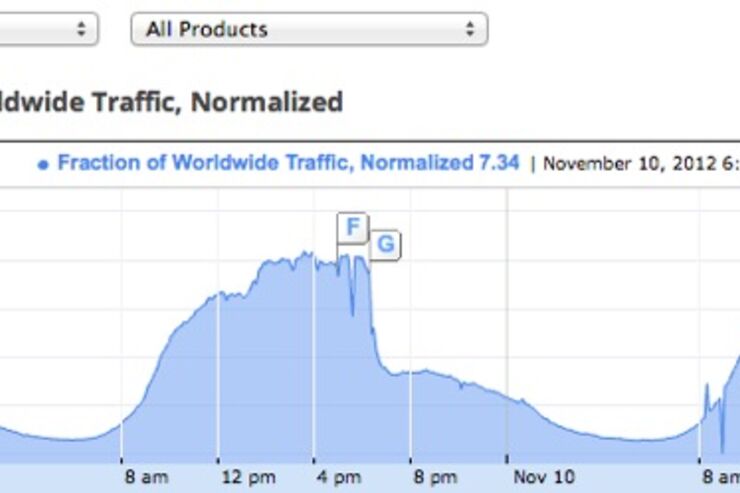The height and width of the screenshot is (493, 740).
Task: Click the legend label Fraction of Worldwide Traffic, Normalized
Action: 266,163
